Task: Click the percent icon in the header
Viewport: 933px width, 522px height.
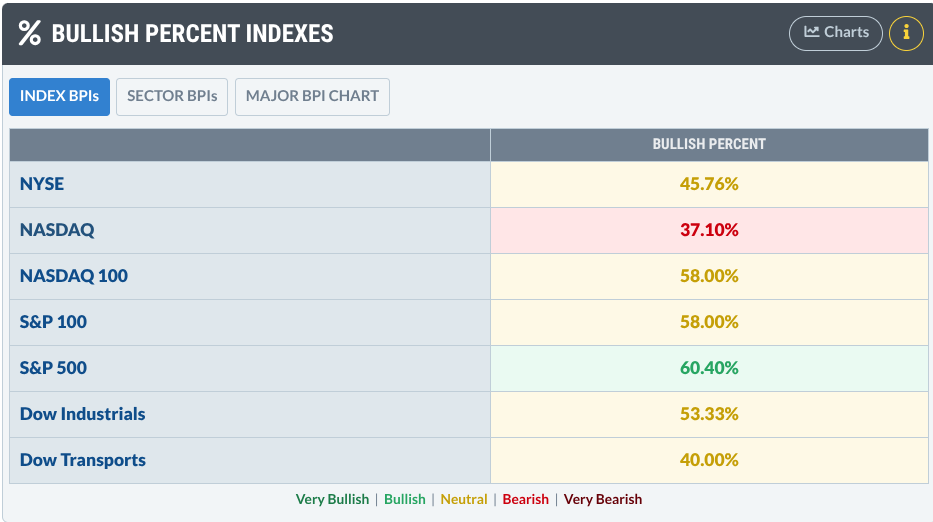Action: (30, 33)
